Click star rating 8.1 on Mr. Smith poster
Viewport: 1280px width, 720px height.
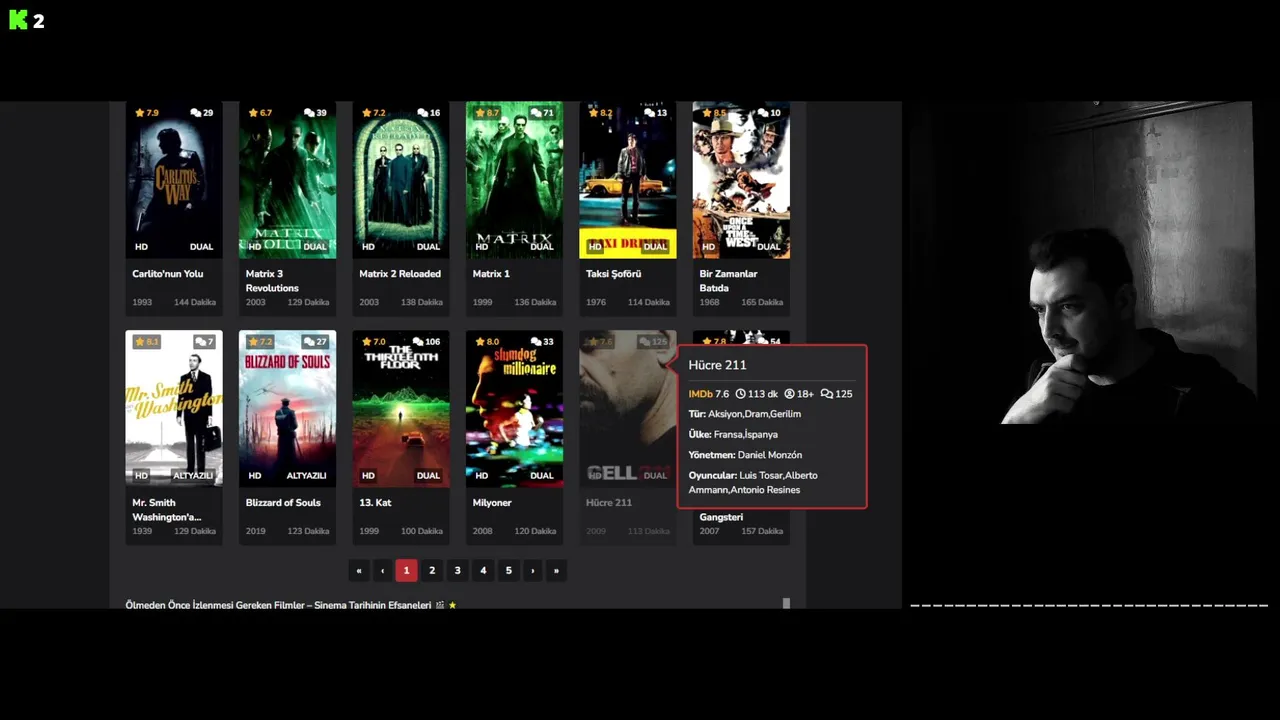click(146, 342)
